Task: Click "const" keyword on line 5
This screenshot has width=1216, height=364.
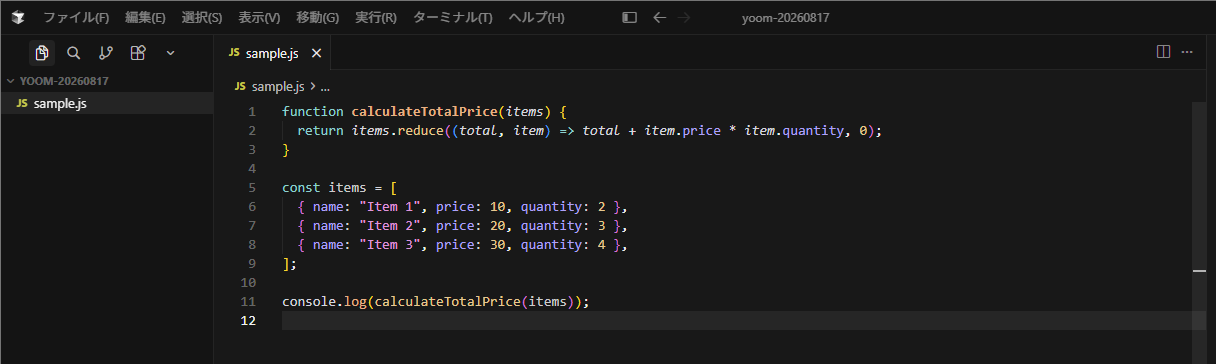Action: click(301, 188)
